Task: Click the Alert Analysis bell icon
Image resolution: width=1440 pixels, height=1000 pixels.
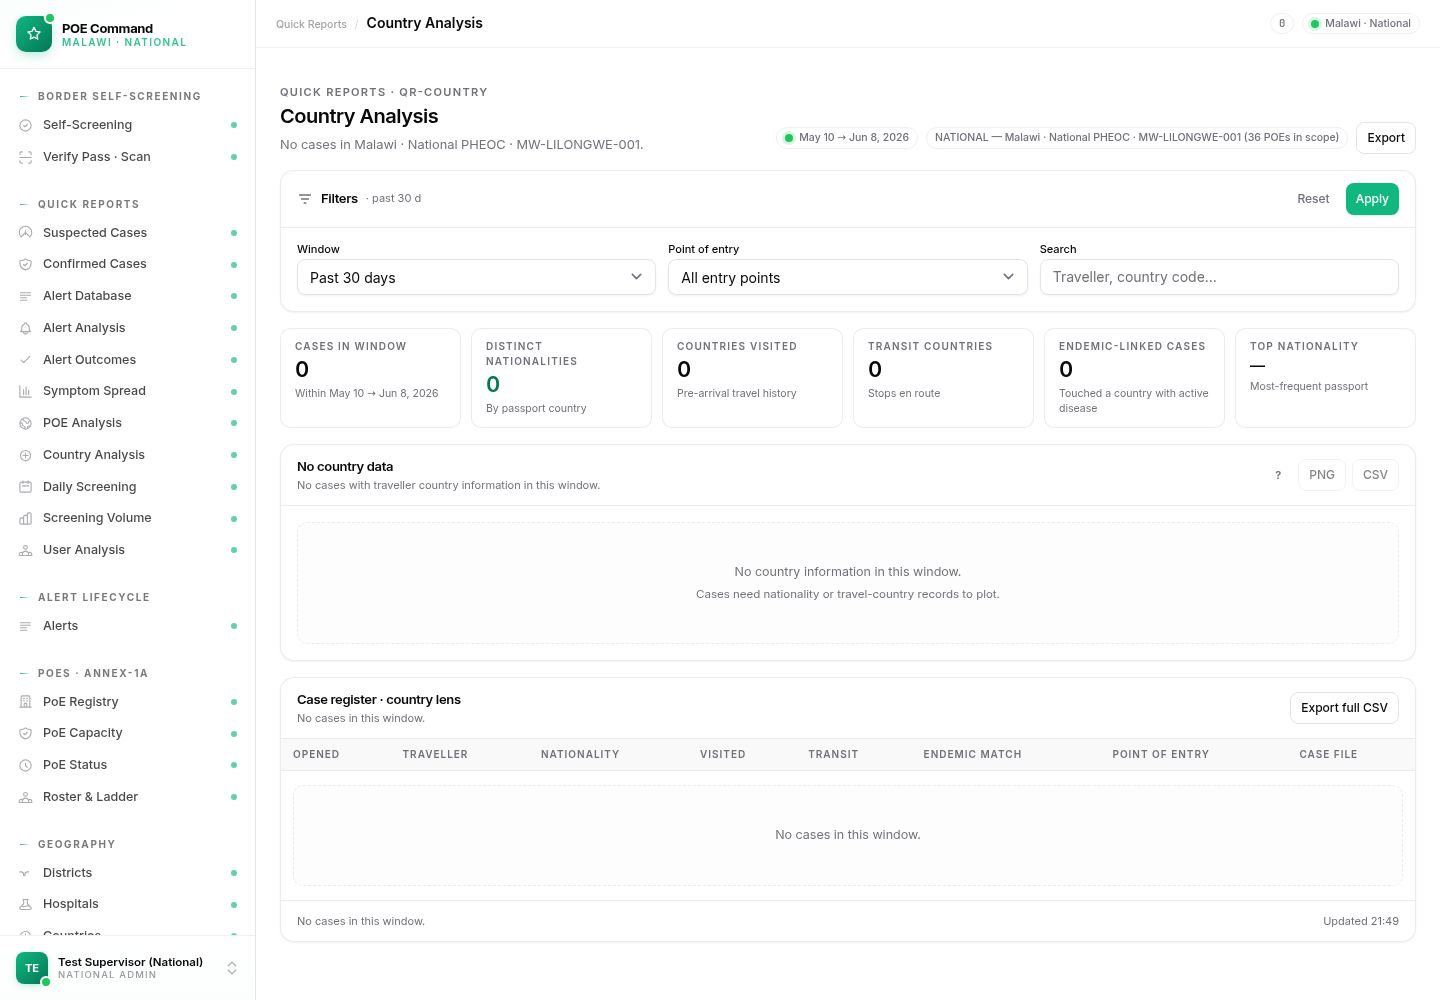Action: [26, 328]
